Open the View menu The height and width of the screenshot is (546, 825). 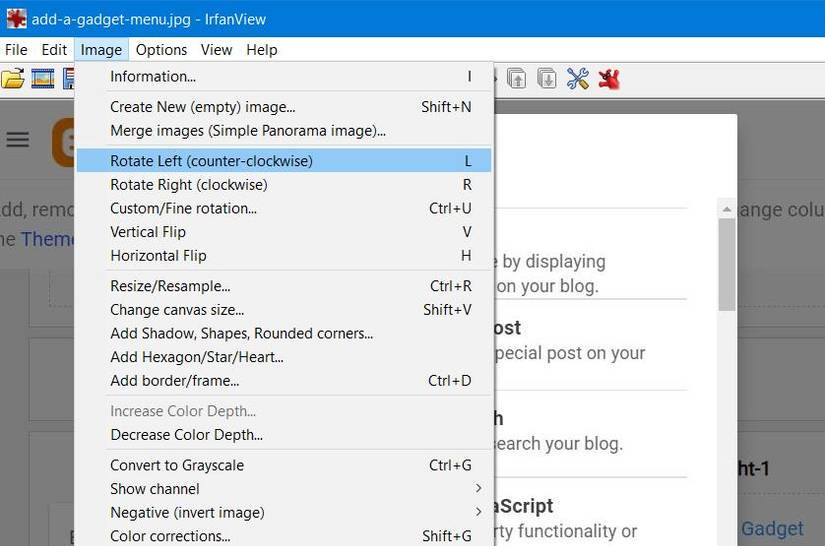coord(216,50)
